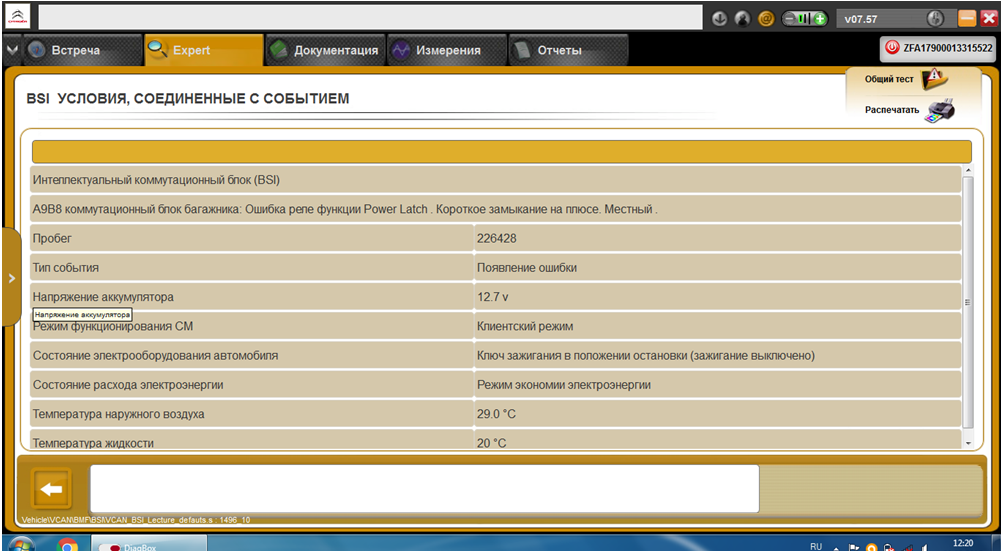Click the round icon next to v07.57
This screenshot has width=1001, height=551.
[936, 19]
